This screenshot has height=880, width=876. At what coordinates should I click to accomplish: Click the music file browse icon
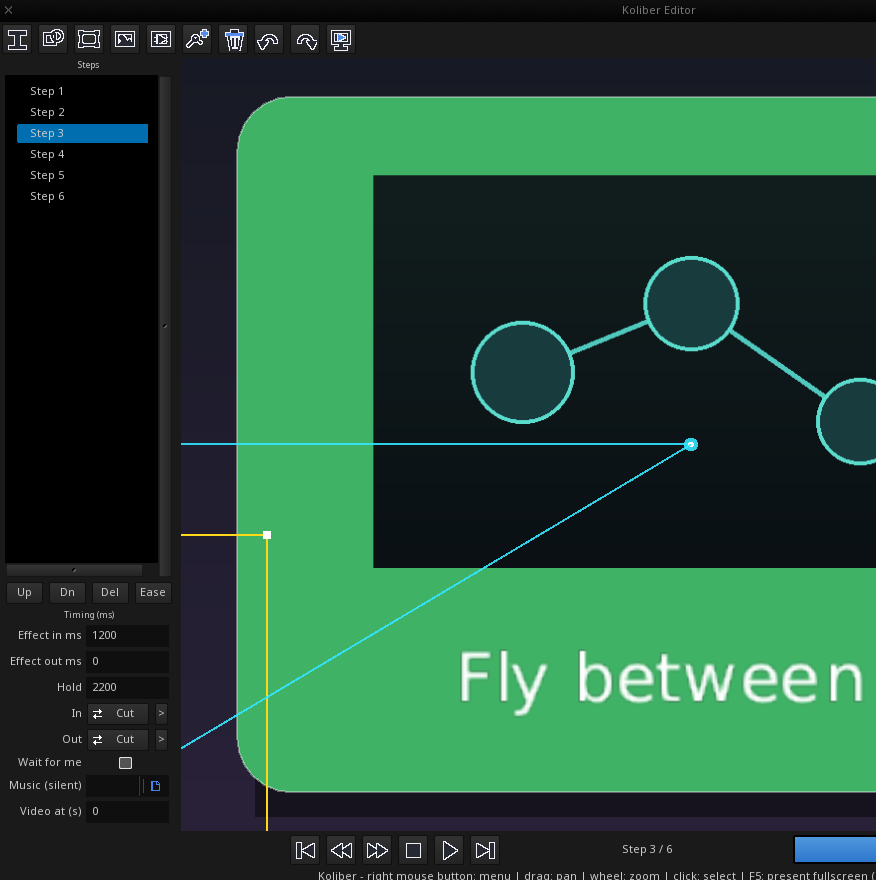point(155,786)
